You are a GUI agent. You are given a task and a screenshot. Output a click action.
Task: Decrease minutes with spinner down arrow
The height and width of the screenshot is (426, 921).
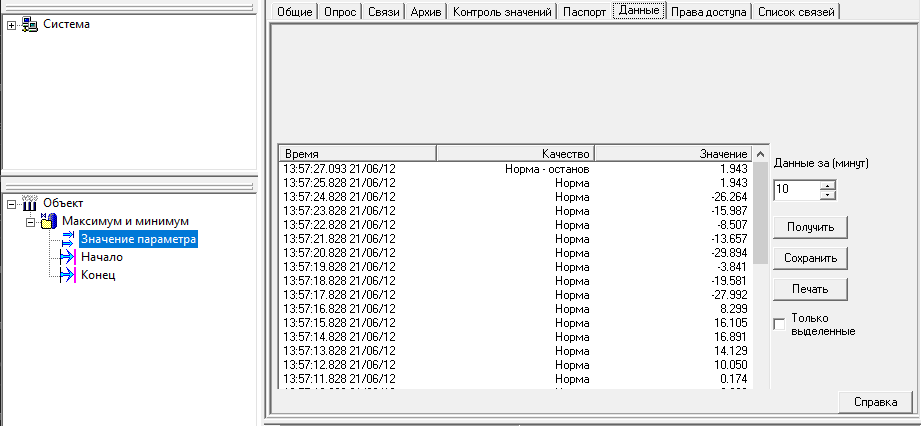point(828,195)
